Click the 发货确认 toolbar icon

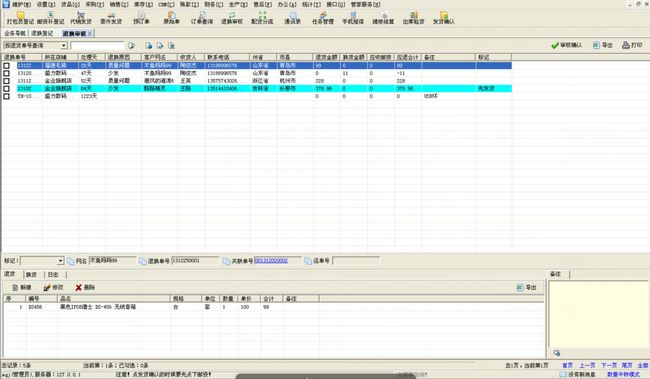[444, 18]
